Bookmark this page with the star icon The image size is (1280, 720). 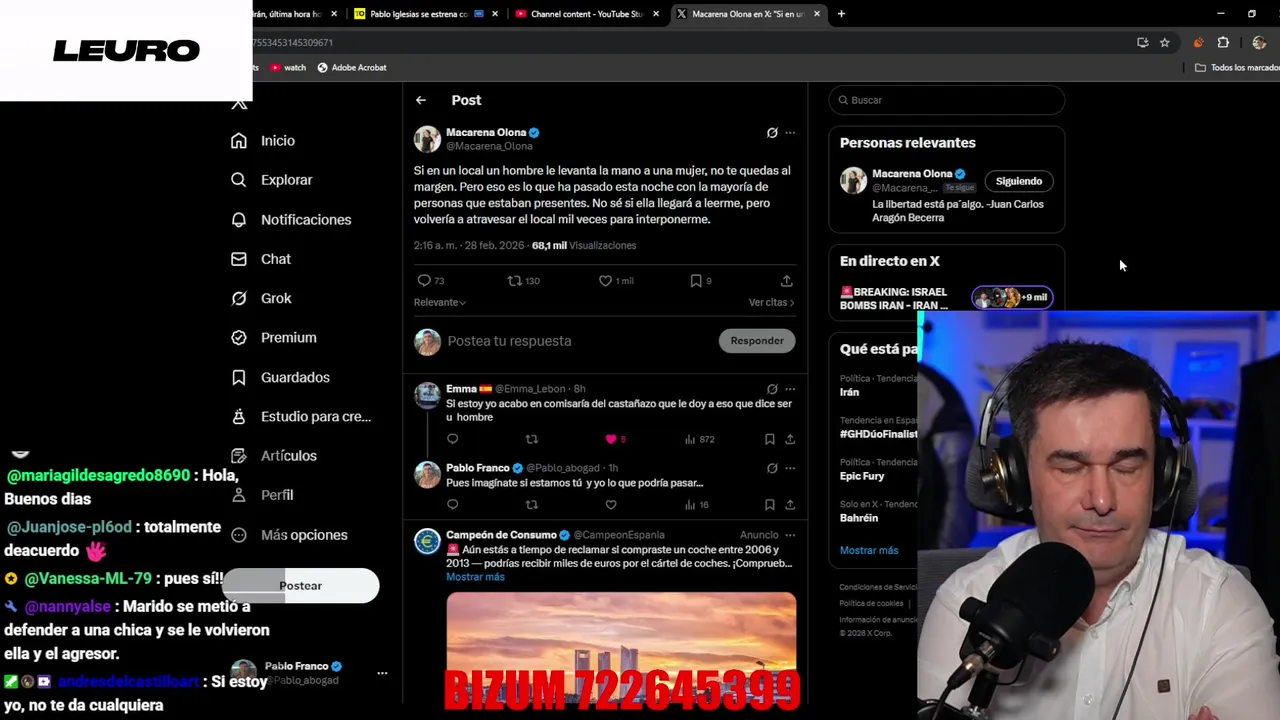1165,43
